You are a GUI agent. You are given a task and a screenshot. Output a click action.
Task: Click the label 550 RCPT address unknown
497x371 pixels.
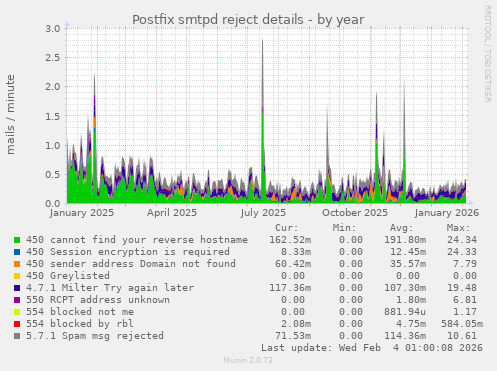(98, 300)
